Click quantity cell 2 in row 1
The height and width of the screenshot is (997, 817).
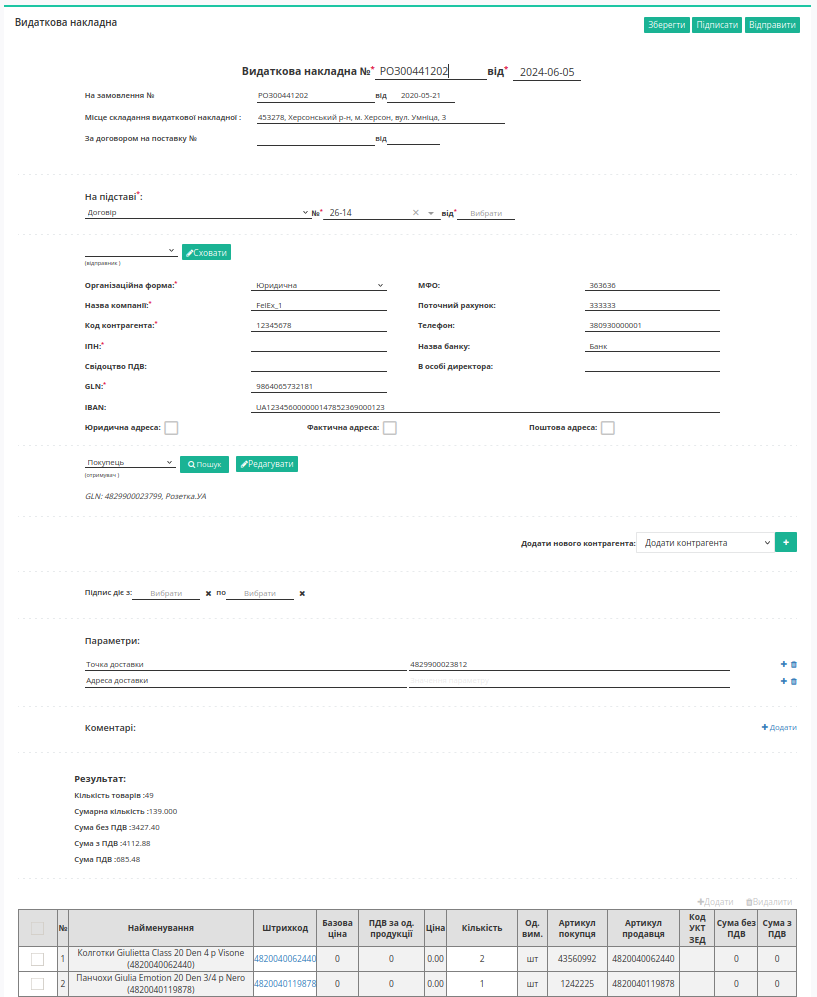click(482, 958)
